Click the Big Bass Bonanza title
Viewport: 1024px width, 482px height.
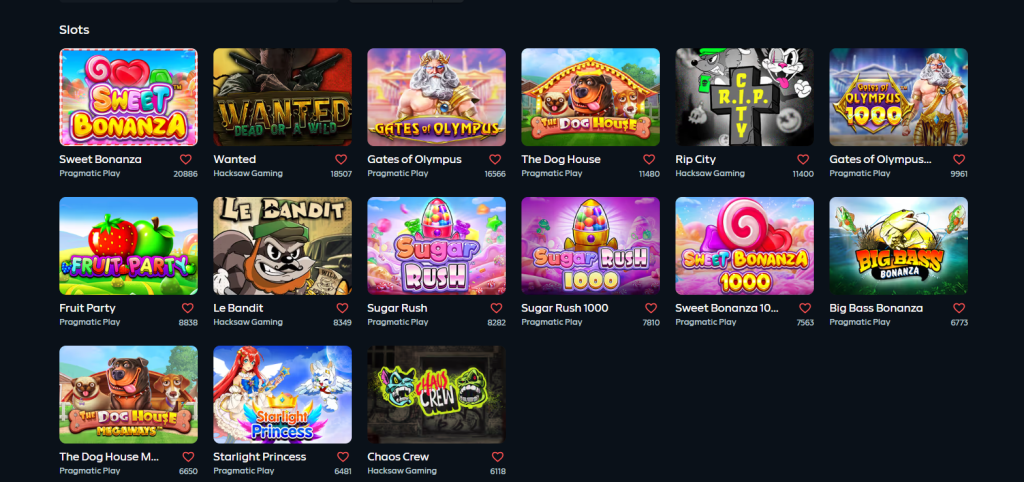tap(876, 308)
